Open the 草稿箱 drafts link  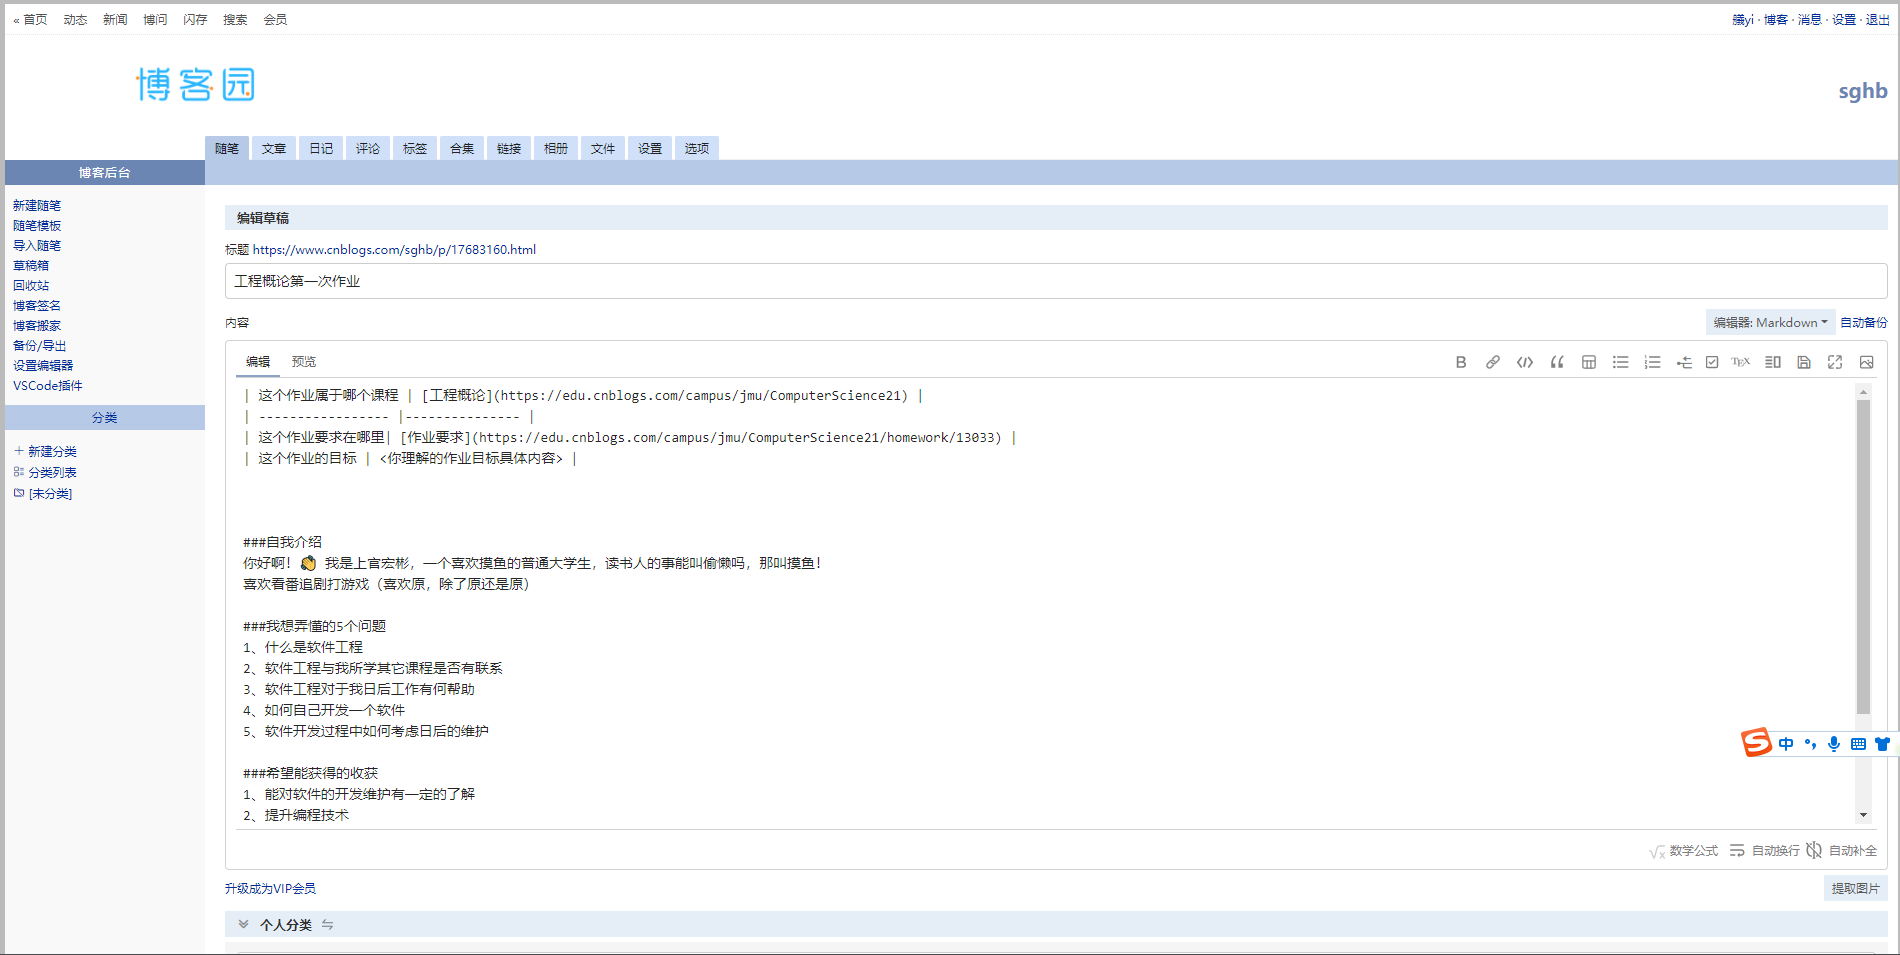click(31, 265)
